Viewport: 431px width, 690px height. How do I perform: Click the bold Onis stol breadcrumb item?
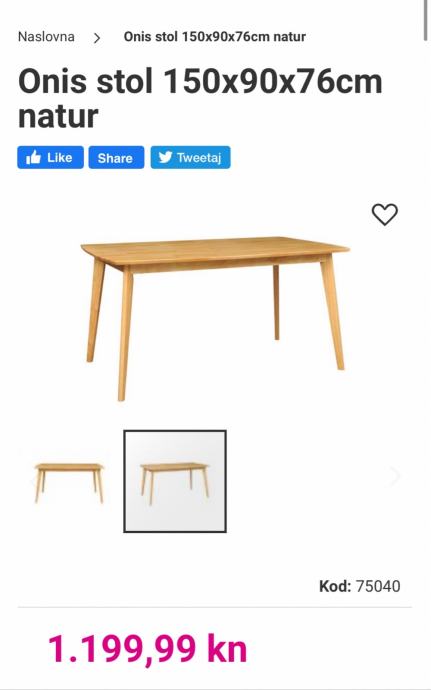pyautogui.click(x=215, y=37)
